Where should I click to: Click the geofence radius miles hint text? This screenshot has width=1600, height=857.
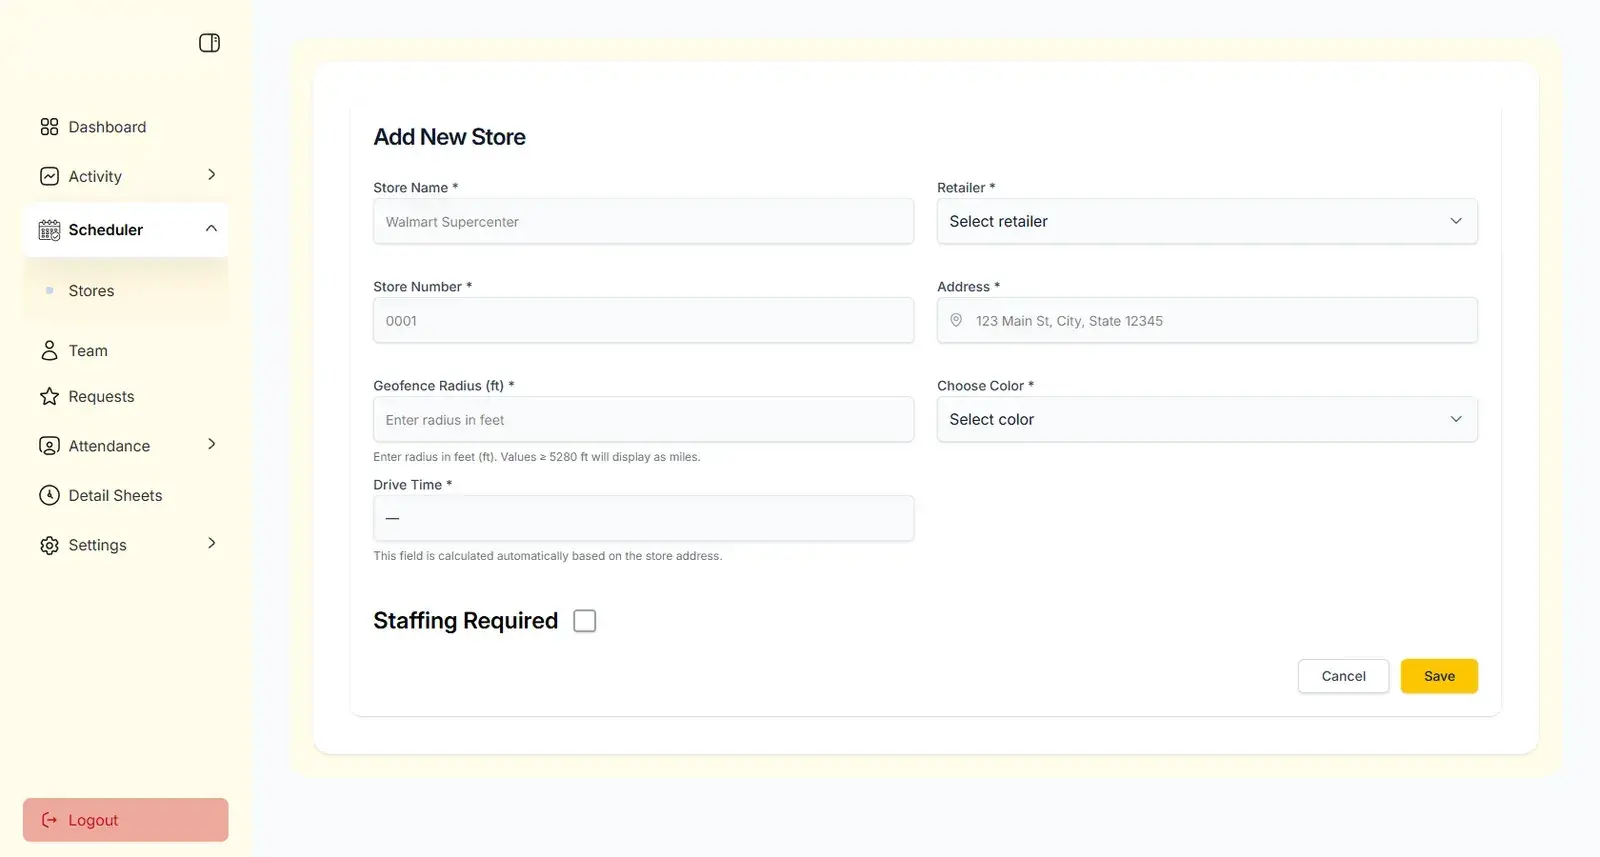coord(536,457)
